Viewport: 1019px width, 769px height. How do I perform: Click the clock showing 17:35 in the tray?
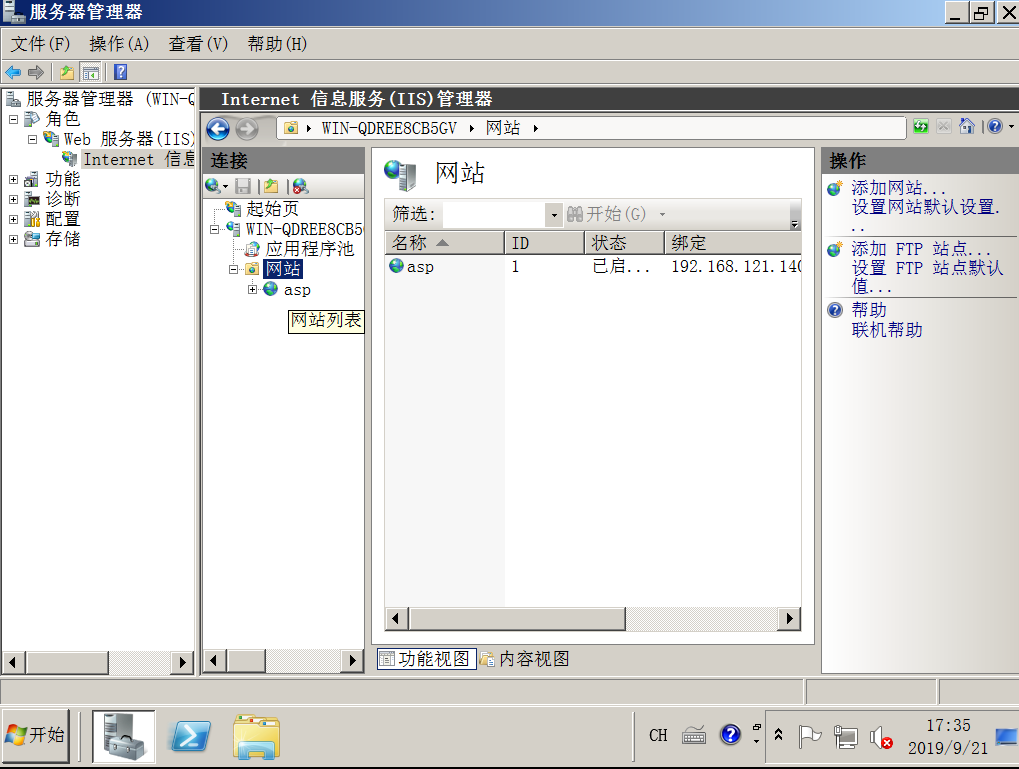click(948, 725)
